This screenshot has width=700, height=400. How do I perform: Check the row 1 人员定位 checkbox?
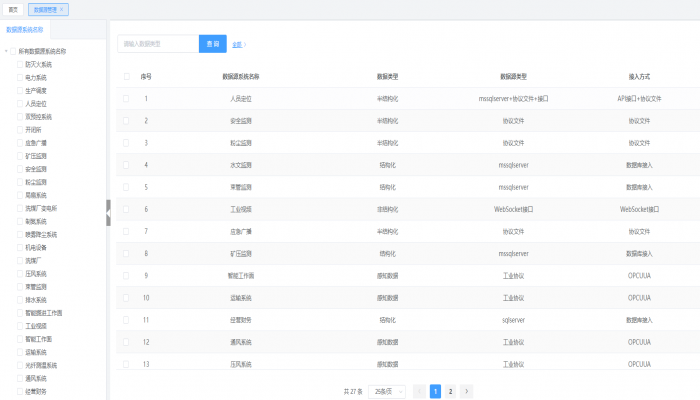pos(126,99)
